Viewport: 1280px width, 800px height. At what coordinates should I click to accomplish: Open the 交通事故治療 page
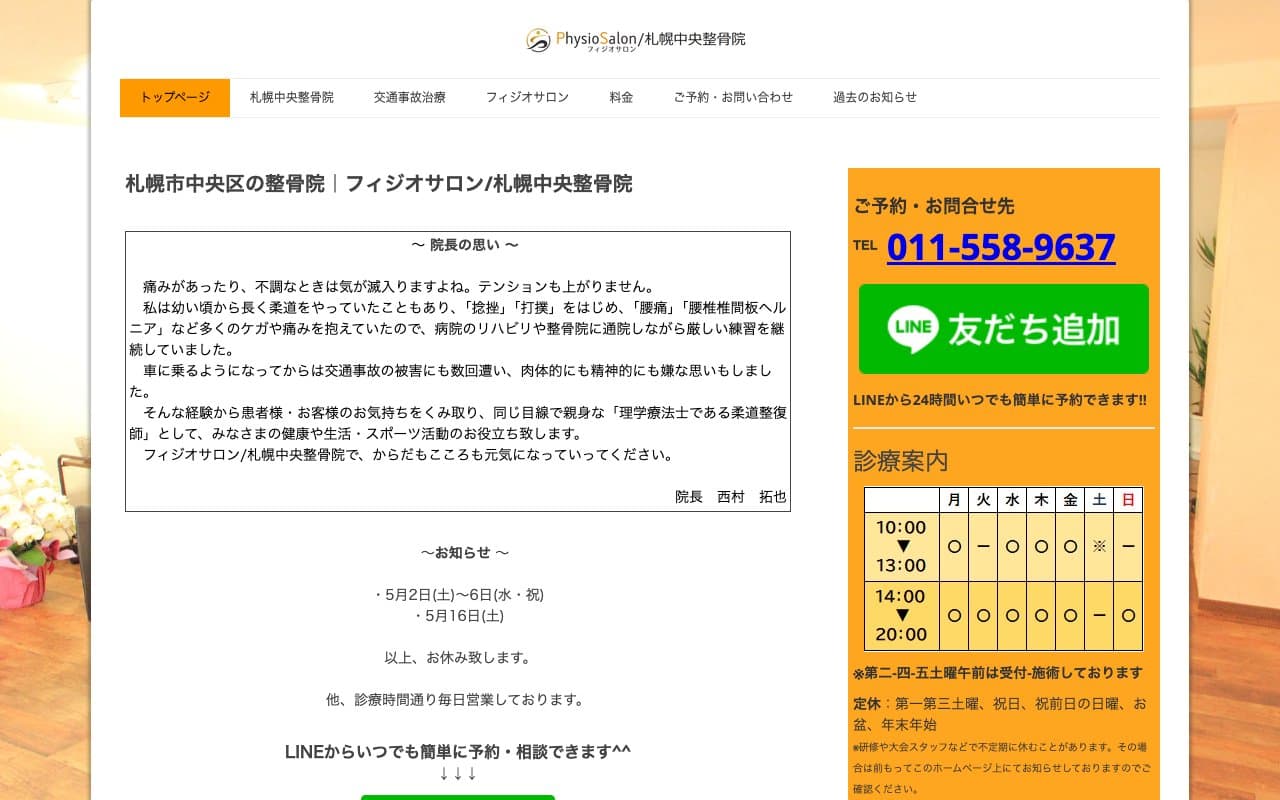point(411,97)
